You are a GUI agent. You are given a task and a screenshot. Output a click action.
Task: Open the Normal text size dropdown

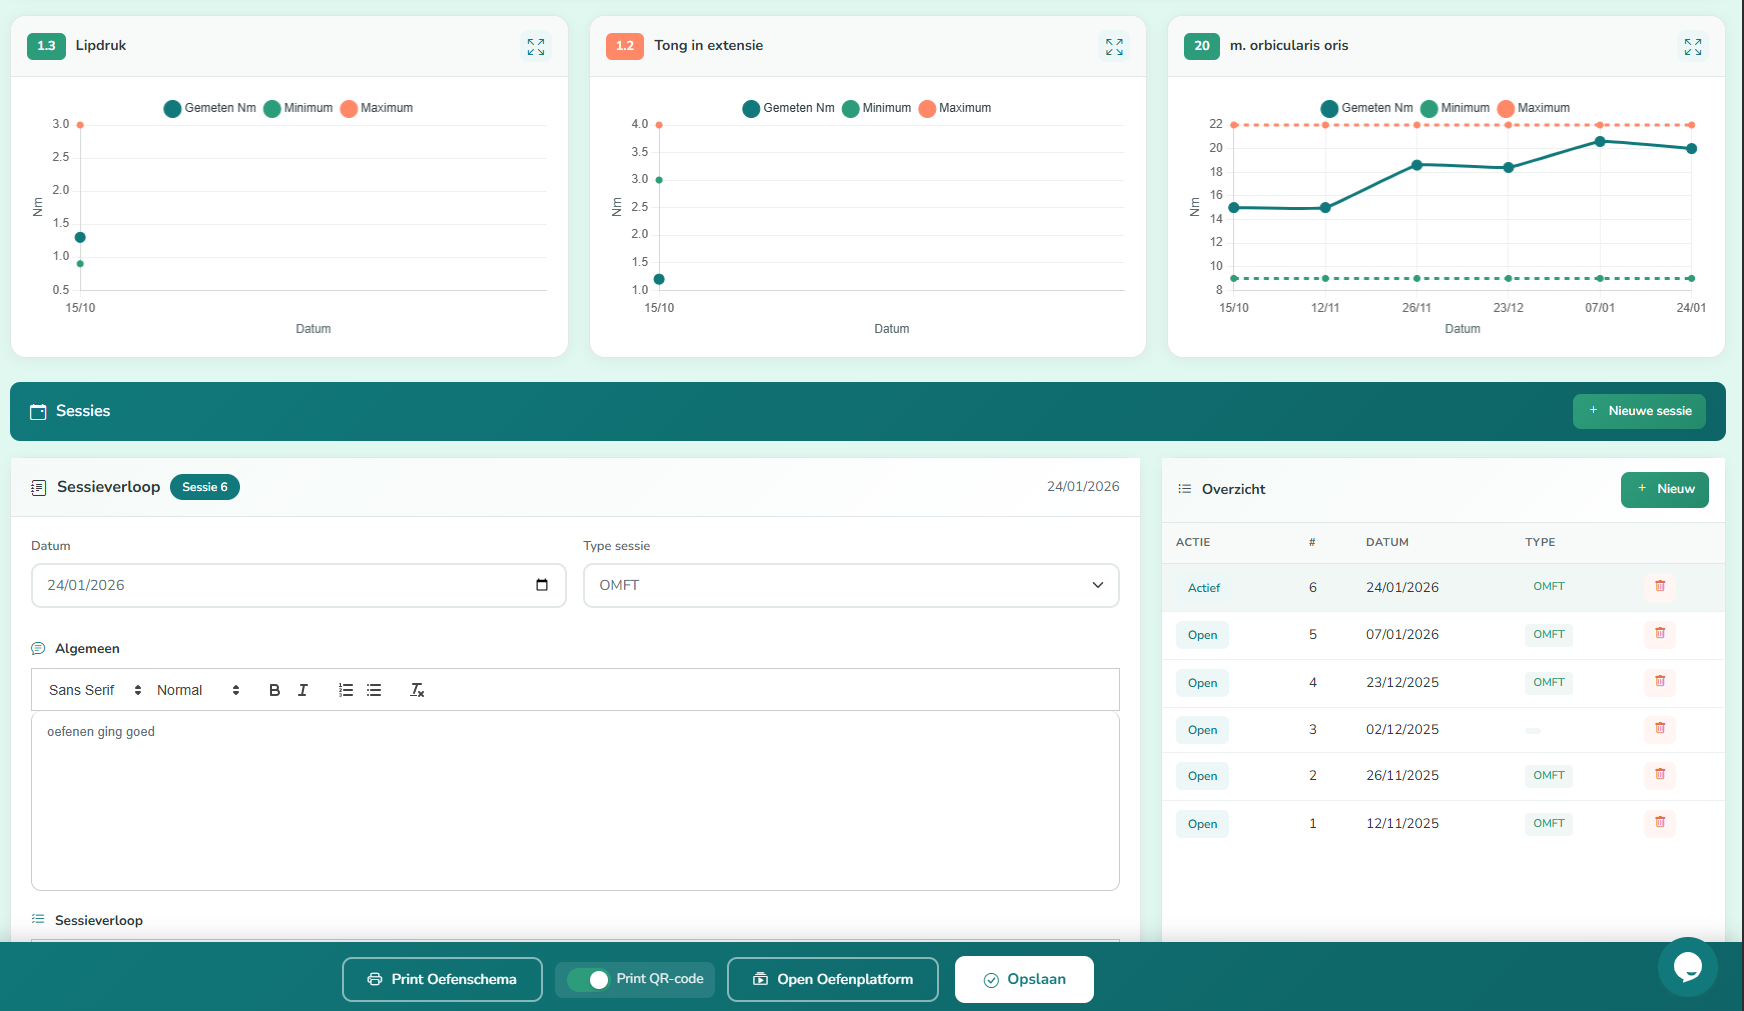[x=198, y=690]
